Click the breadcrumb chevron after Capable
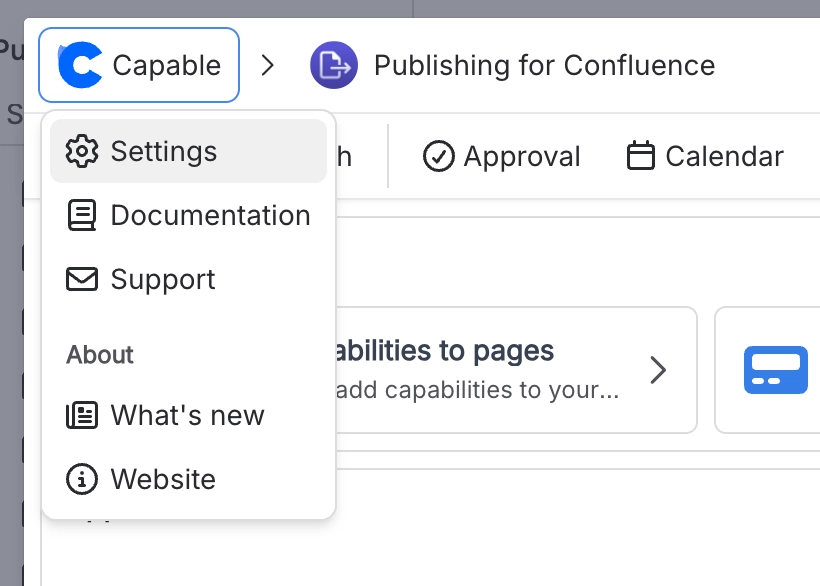 [x=267, y=64]
